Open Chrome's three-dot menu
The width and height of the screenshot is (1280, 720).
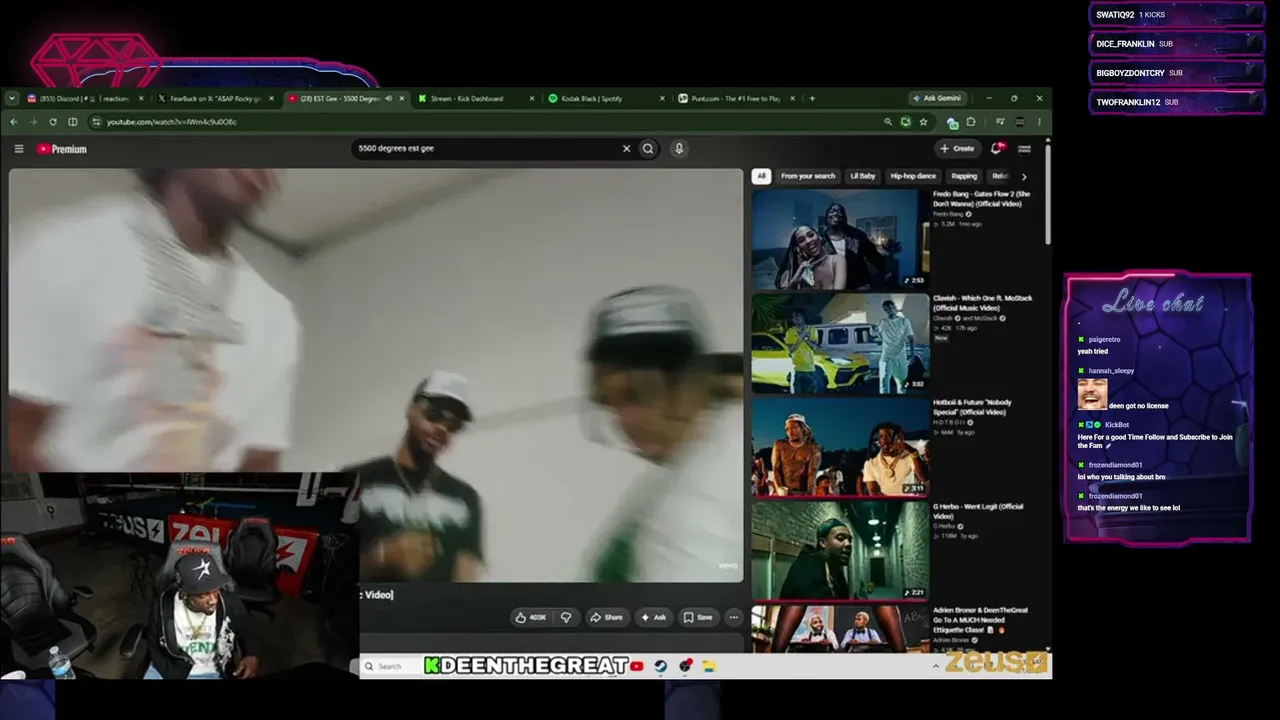(1039, 122)
